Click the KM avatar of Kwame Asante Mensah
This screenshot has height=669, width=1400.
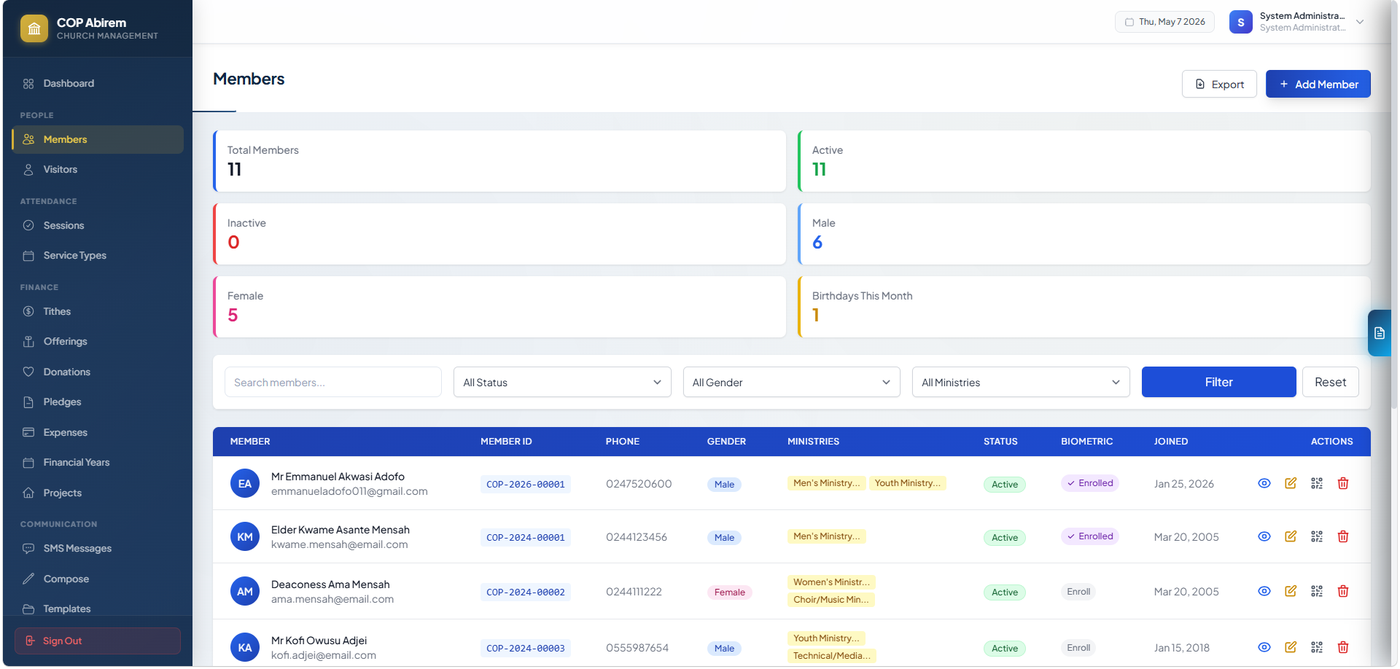[245, 537]
